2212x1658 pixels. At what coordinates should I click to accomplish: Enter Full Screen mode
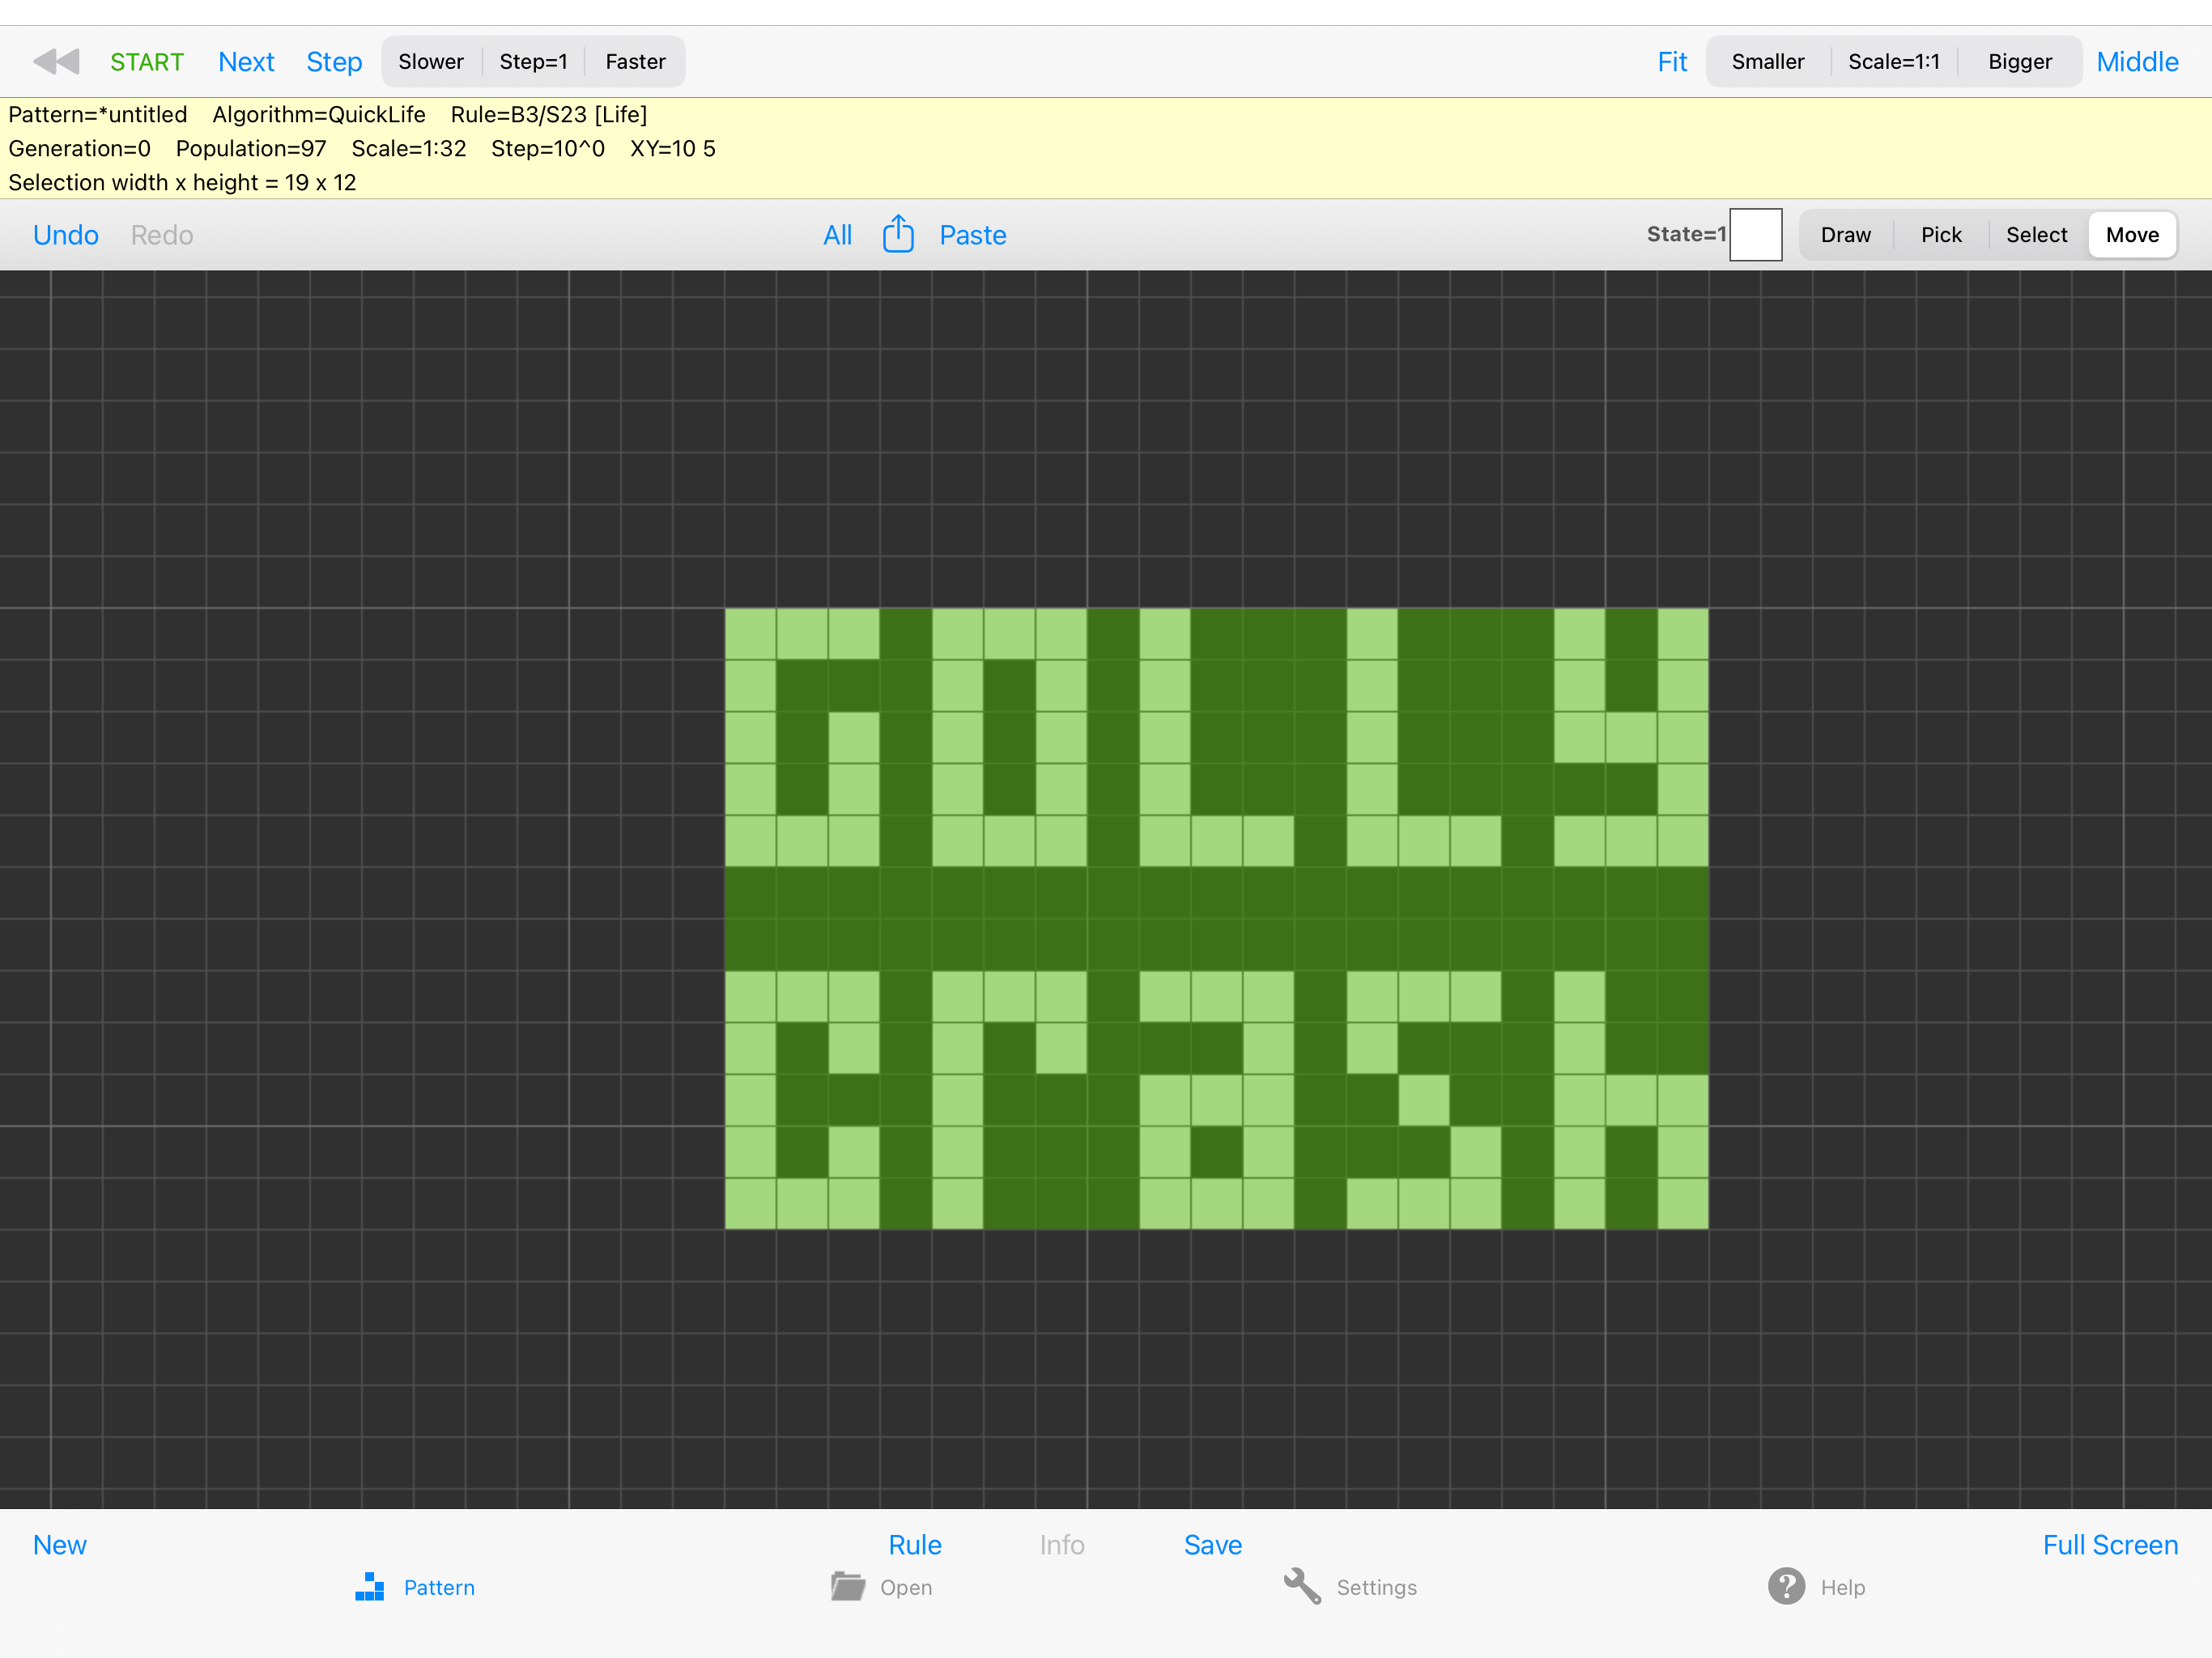2110,1545
